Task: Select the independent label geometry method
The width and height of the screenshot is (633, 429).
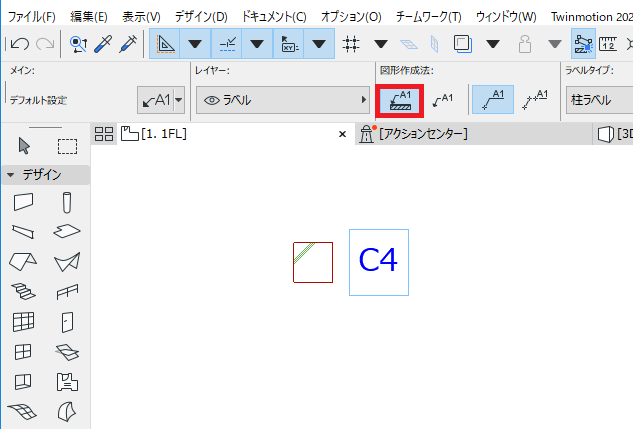Action: (443, 100)
